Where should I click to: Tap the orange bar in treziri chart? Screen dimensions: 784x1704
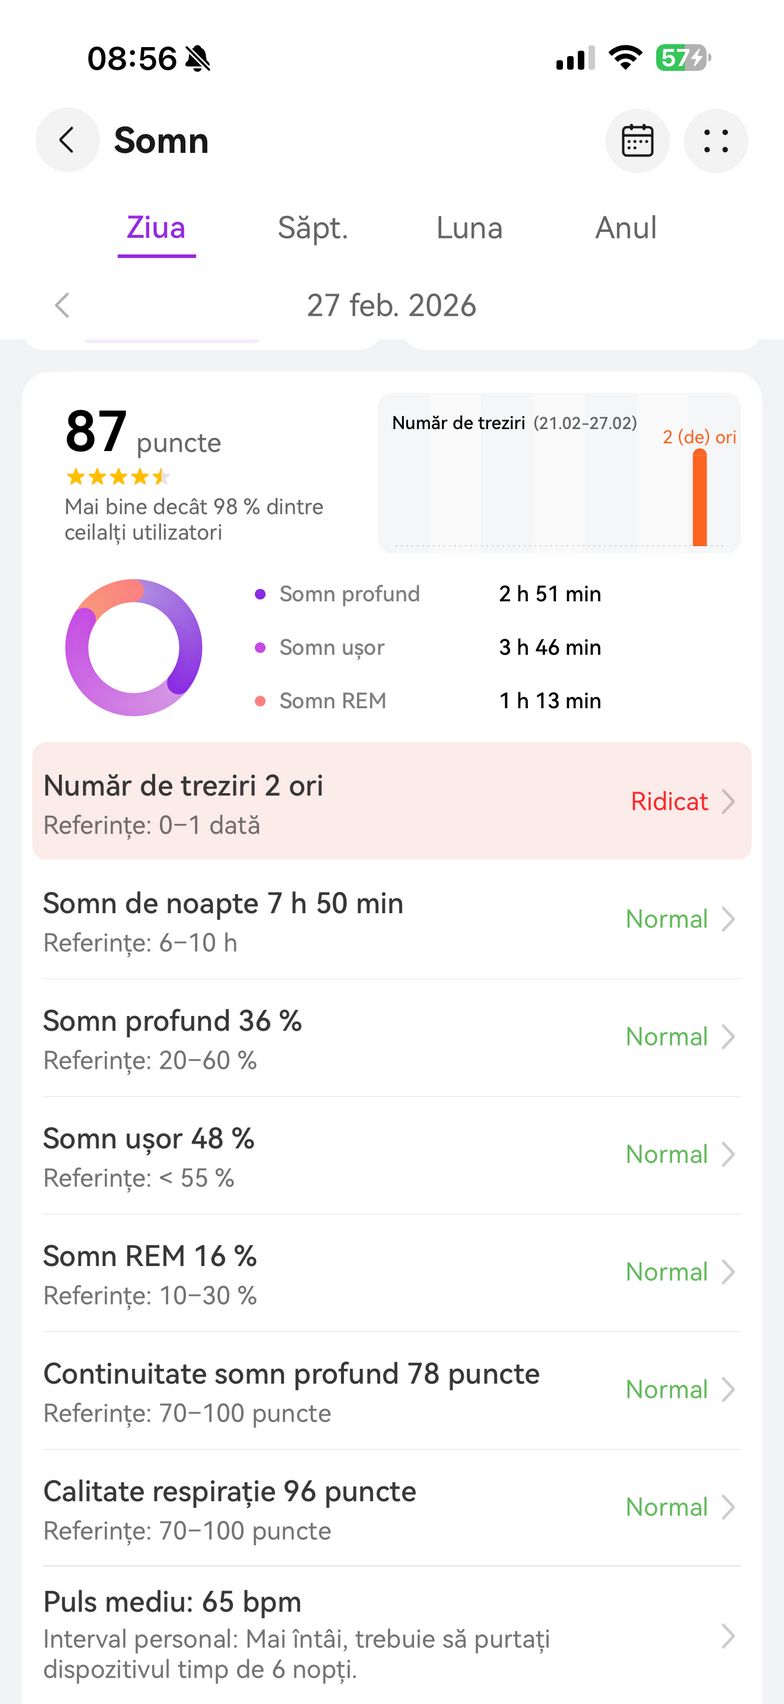700,498
